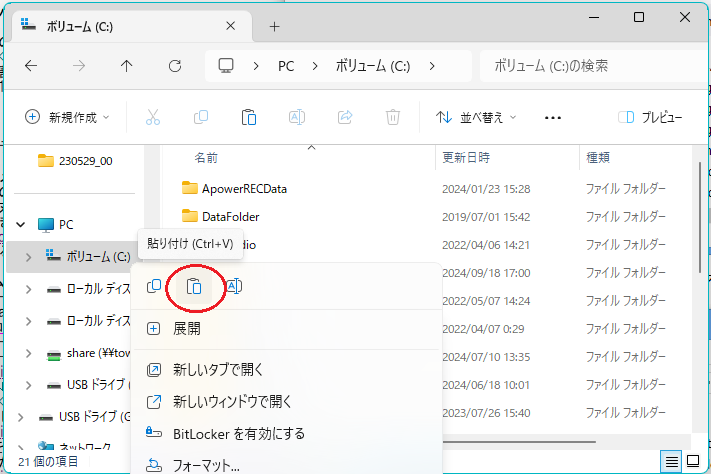711x474 pixels.
Task: Select the ApowerRECData folder
Action: click(244, 189)
